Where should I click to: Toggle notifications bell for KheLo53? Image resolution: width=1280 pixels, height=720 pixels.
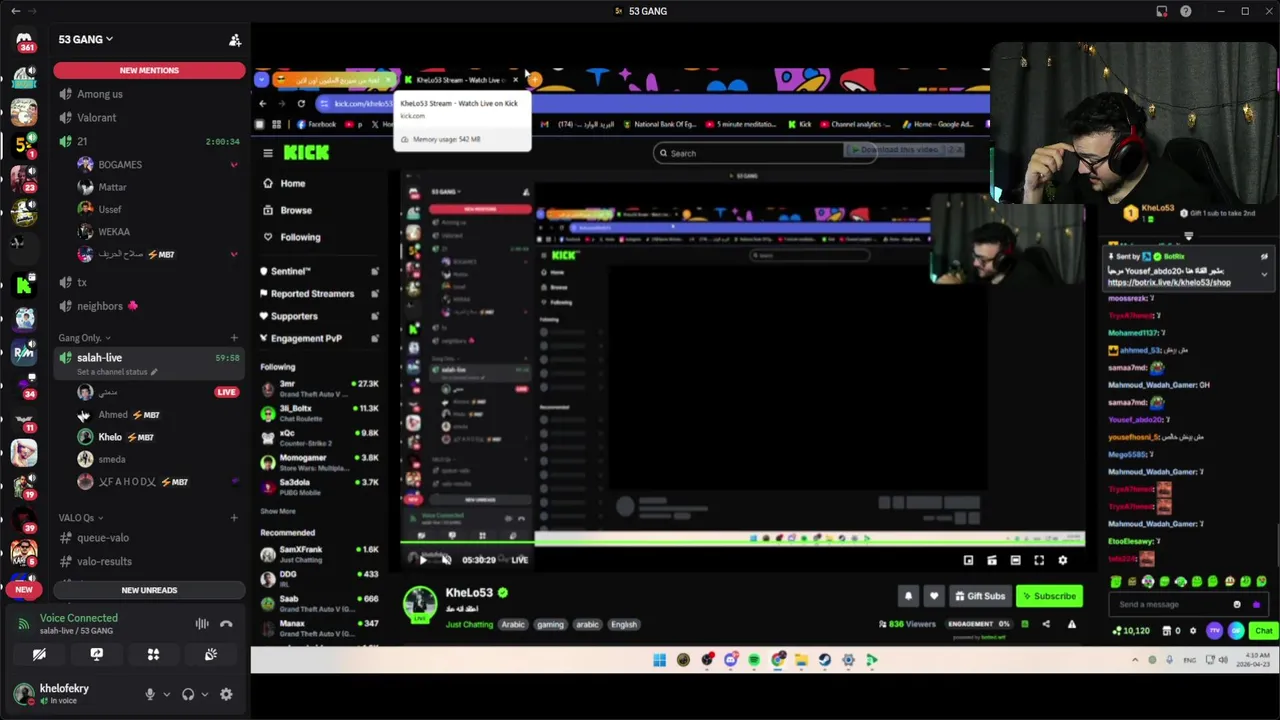pos(908,596)
